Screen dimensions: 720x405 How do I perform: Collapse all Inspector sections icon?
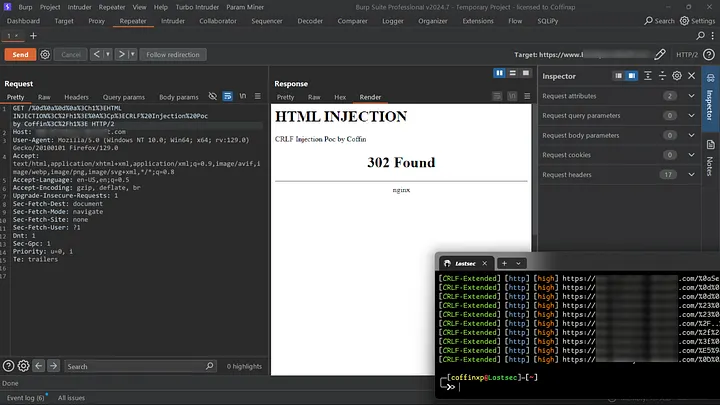pyautogui.click(x=662, y=76)
